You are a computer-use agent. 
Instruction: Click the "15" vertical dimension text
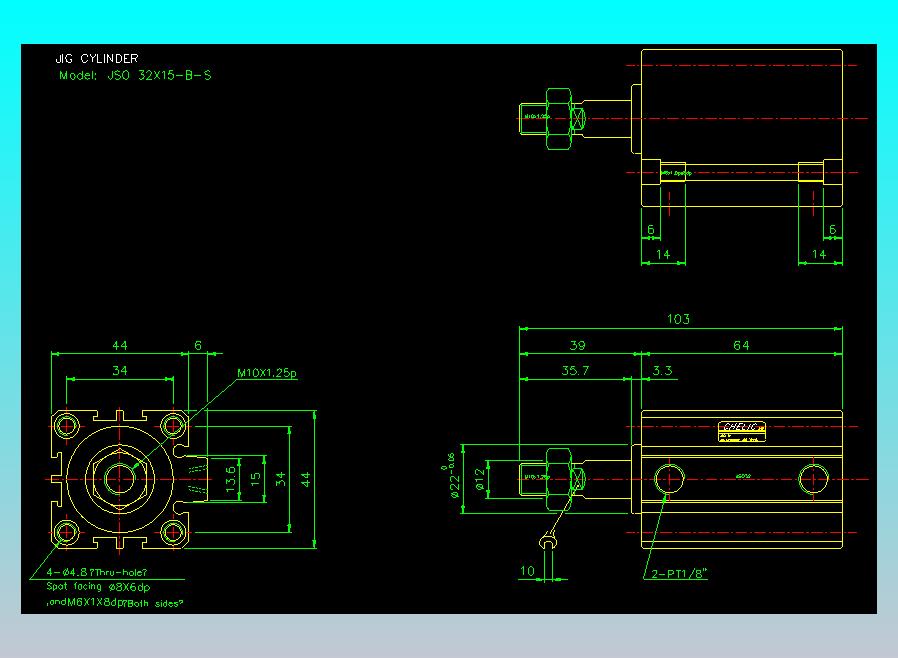coord(256,479)
